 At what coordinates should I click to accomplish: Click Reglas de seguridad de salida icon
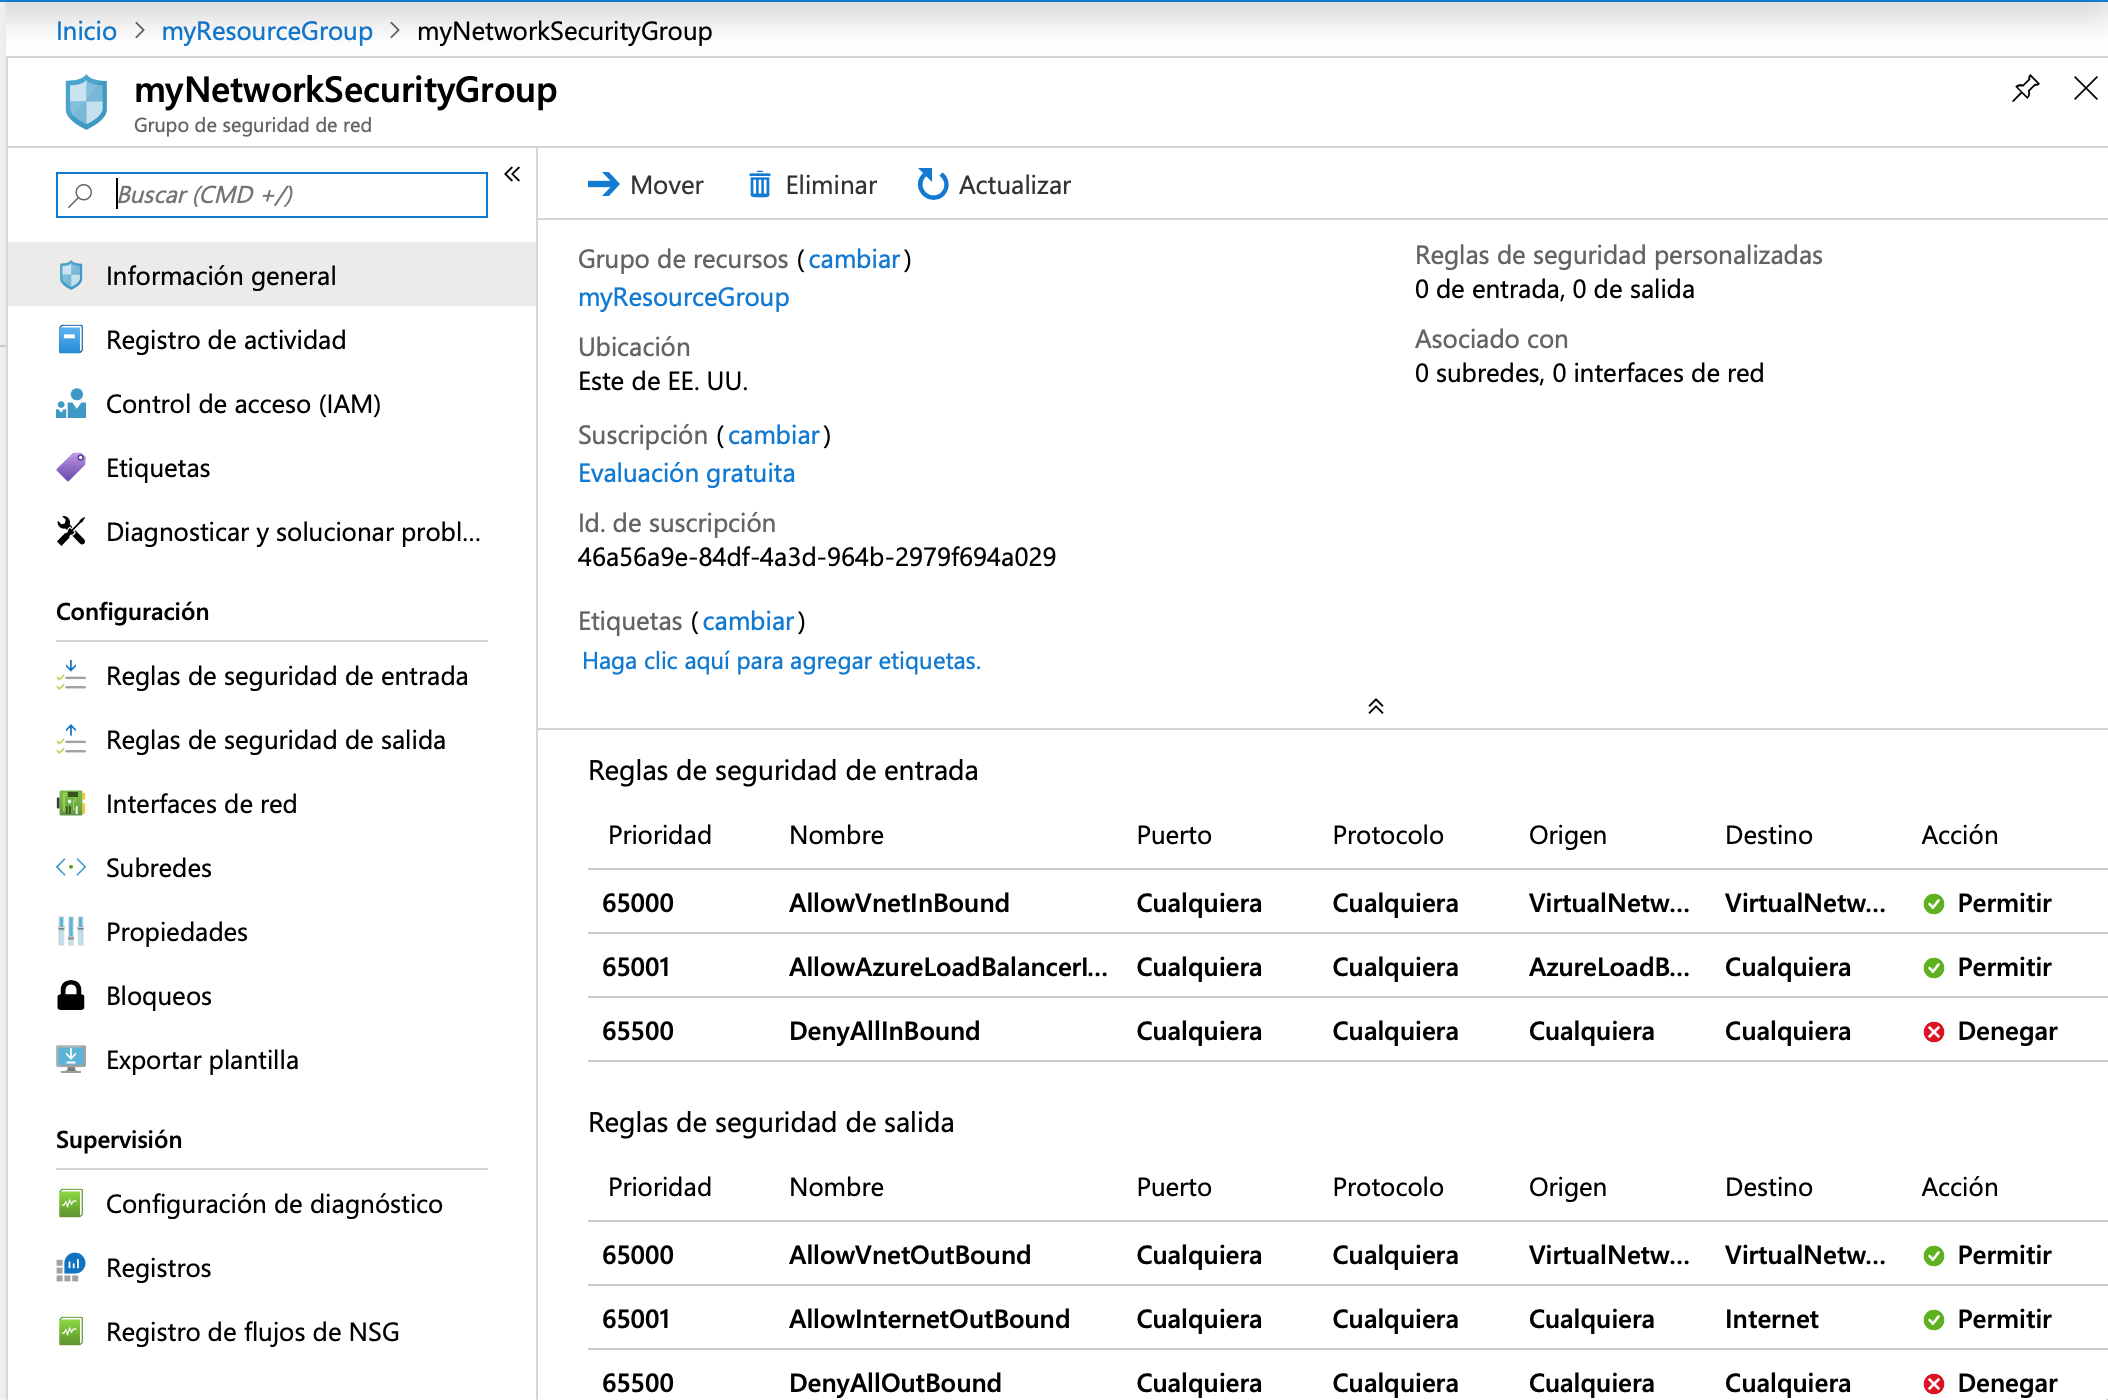click(71, 739)
